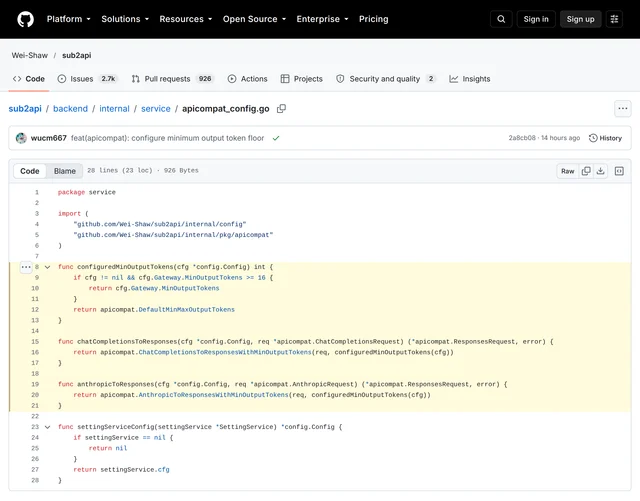Open the line 8 three-dot actions menu
This screenshot has width=640, height=501.
[x=26, y=267]
